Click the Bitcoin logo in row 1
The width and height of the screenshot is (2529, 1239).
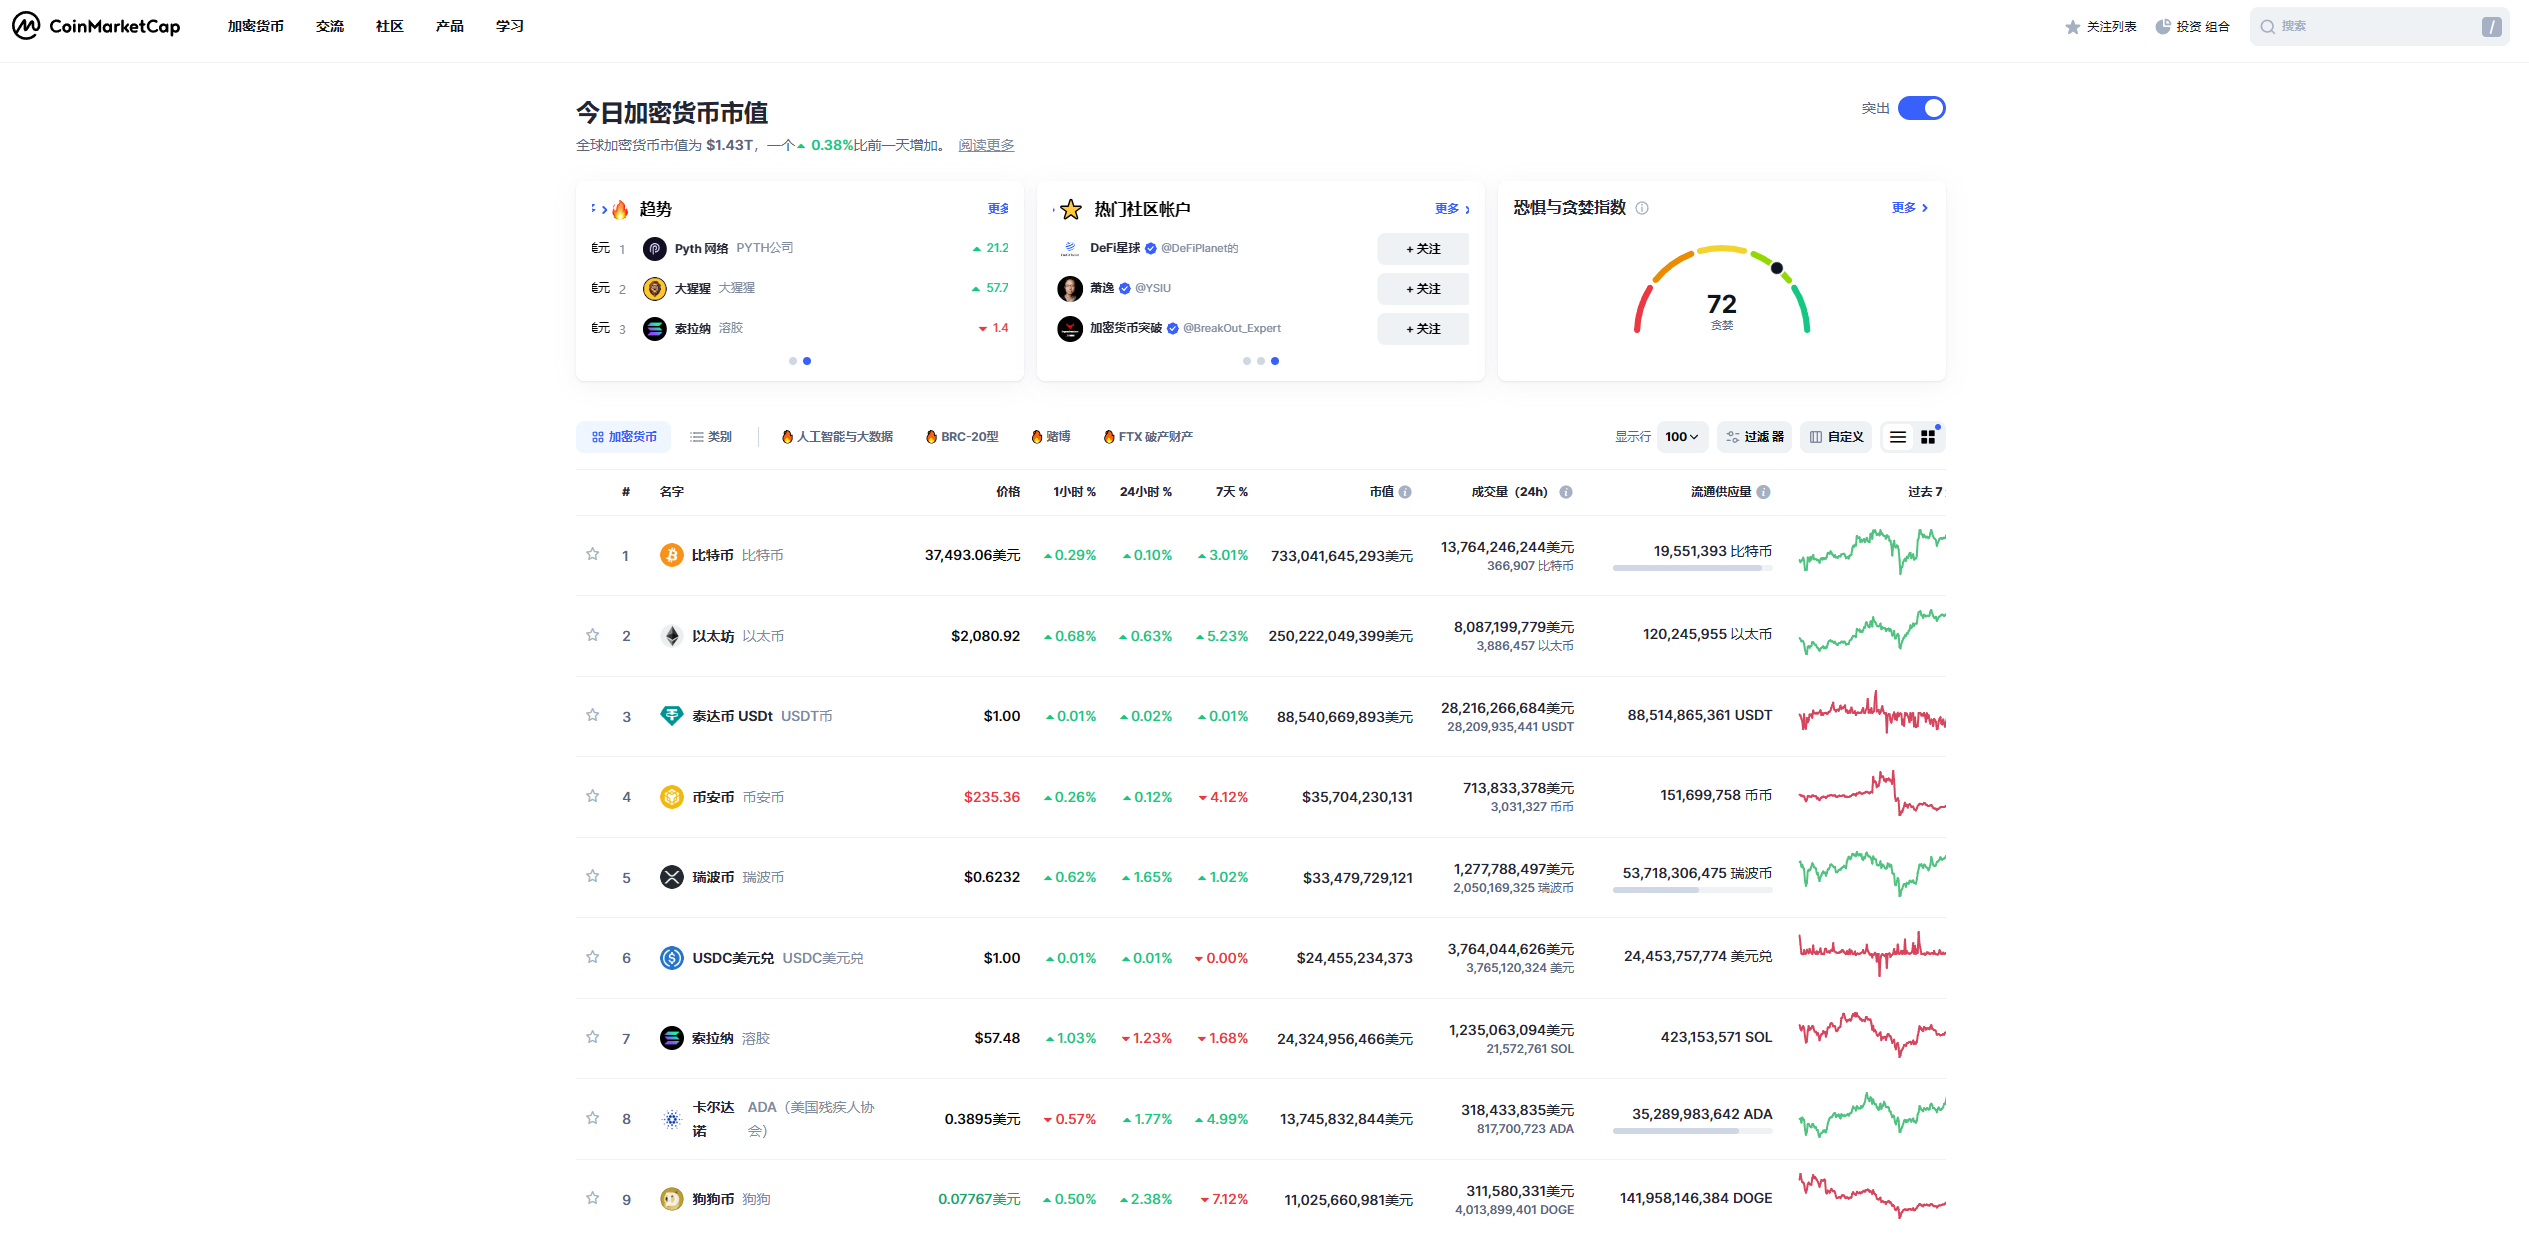(672, 555)
